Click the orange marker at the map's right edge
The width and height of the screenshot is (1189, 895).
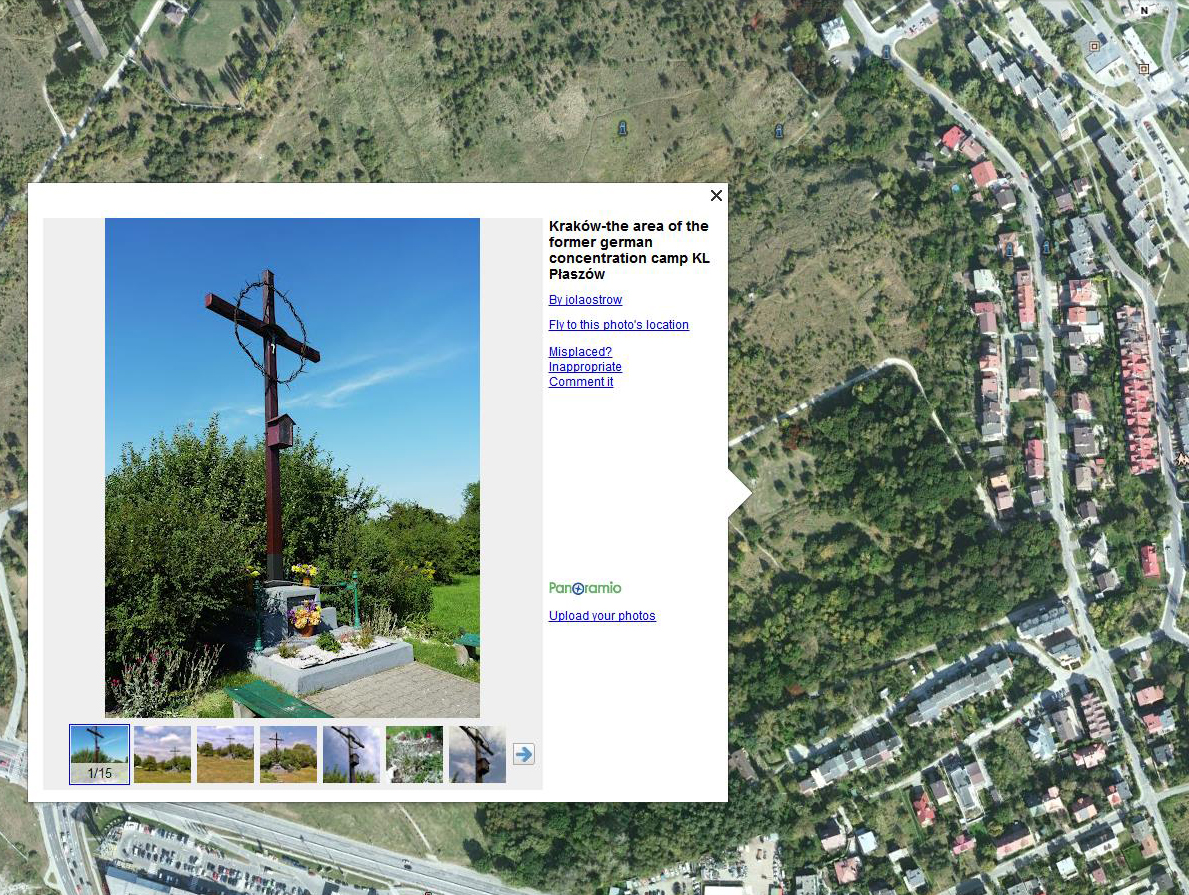coord(1181,460)
